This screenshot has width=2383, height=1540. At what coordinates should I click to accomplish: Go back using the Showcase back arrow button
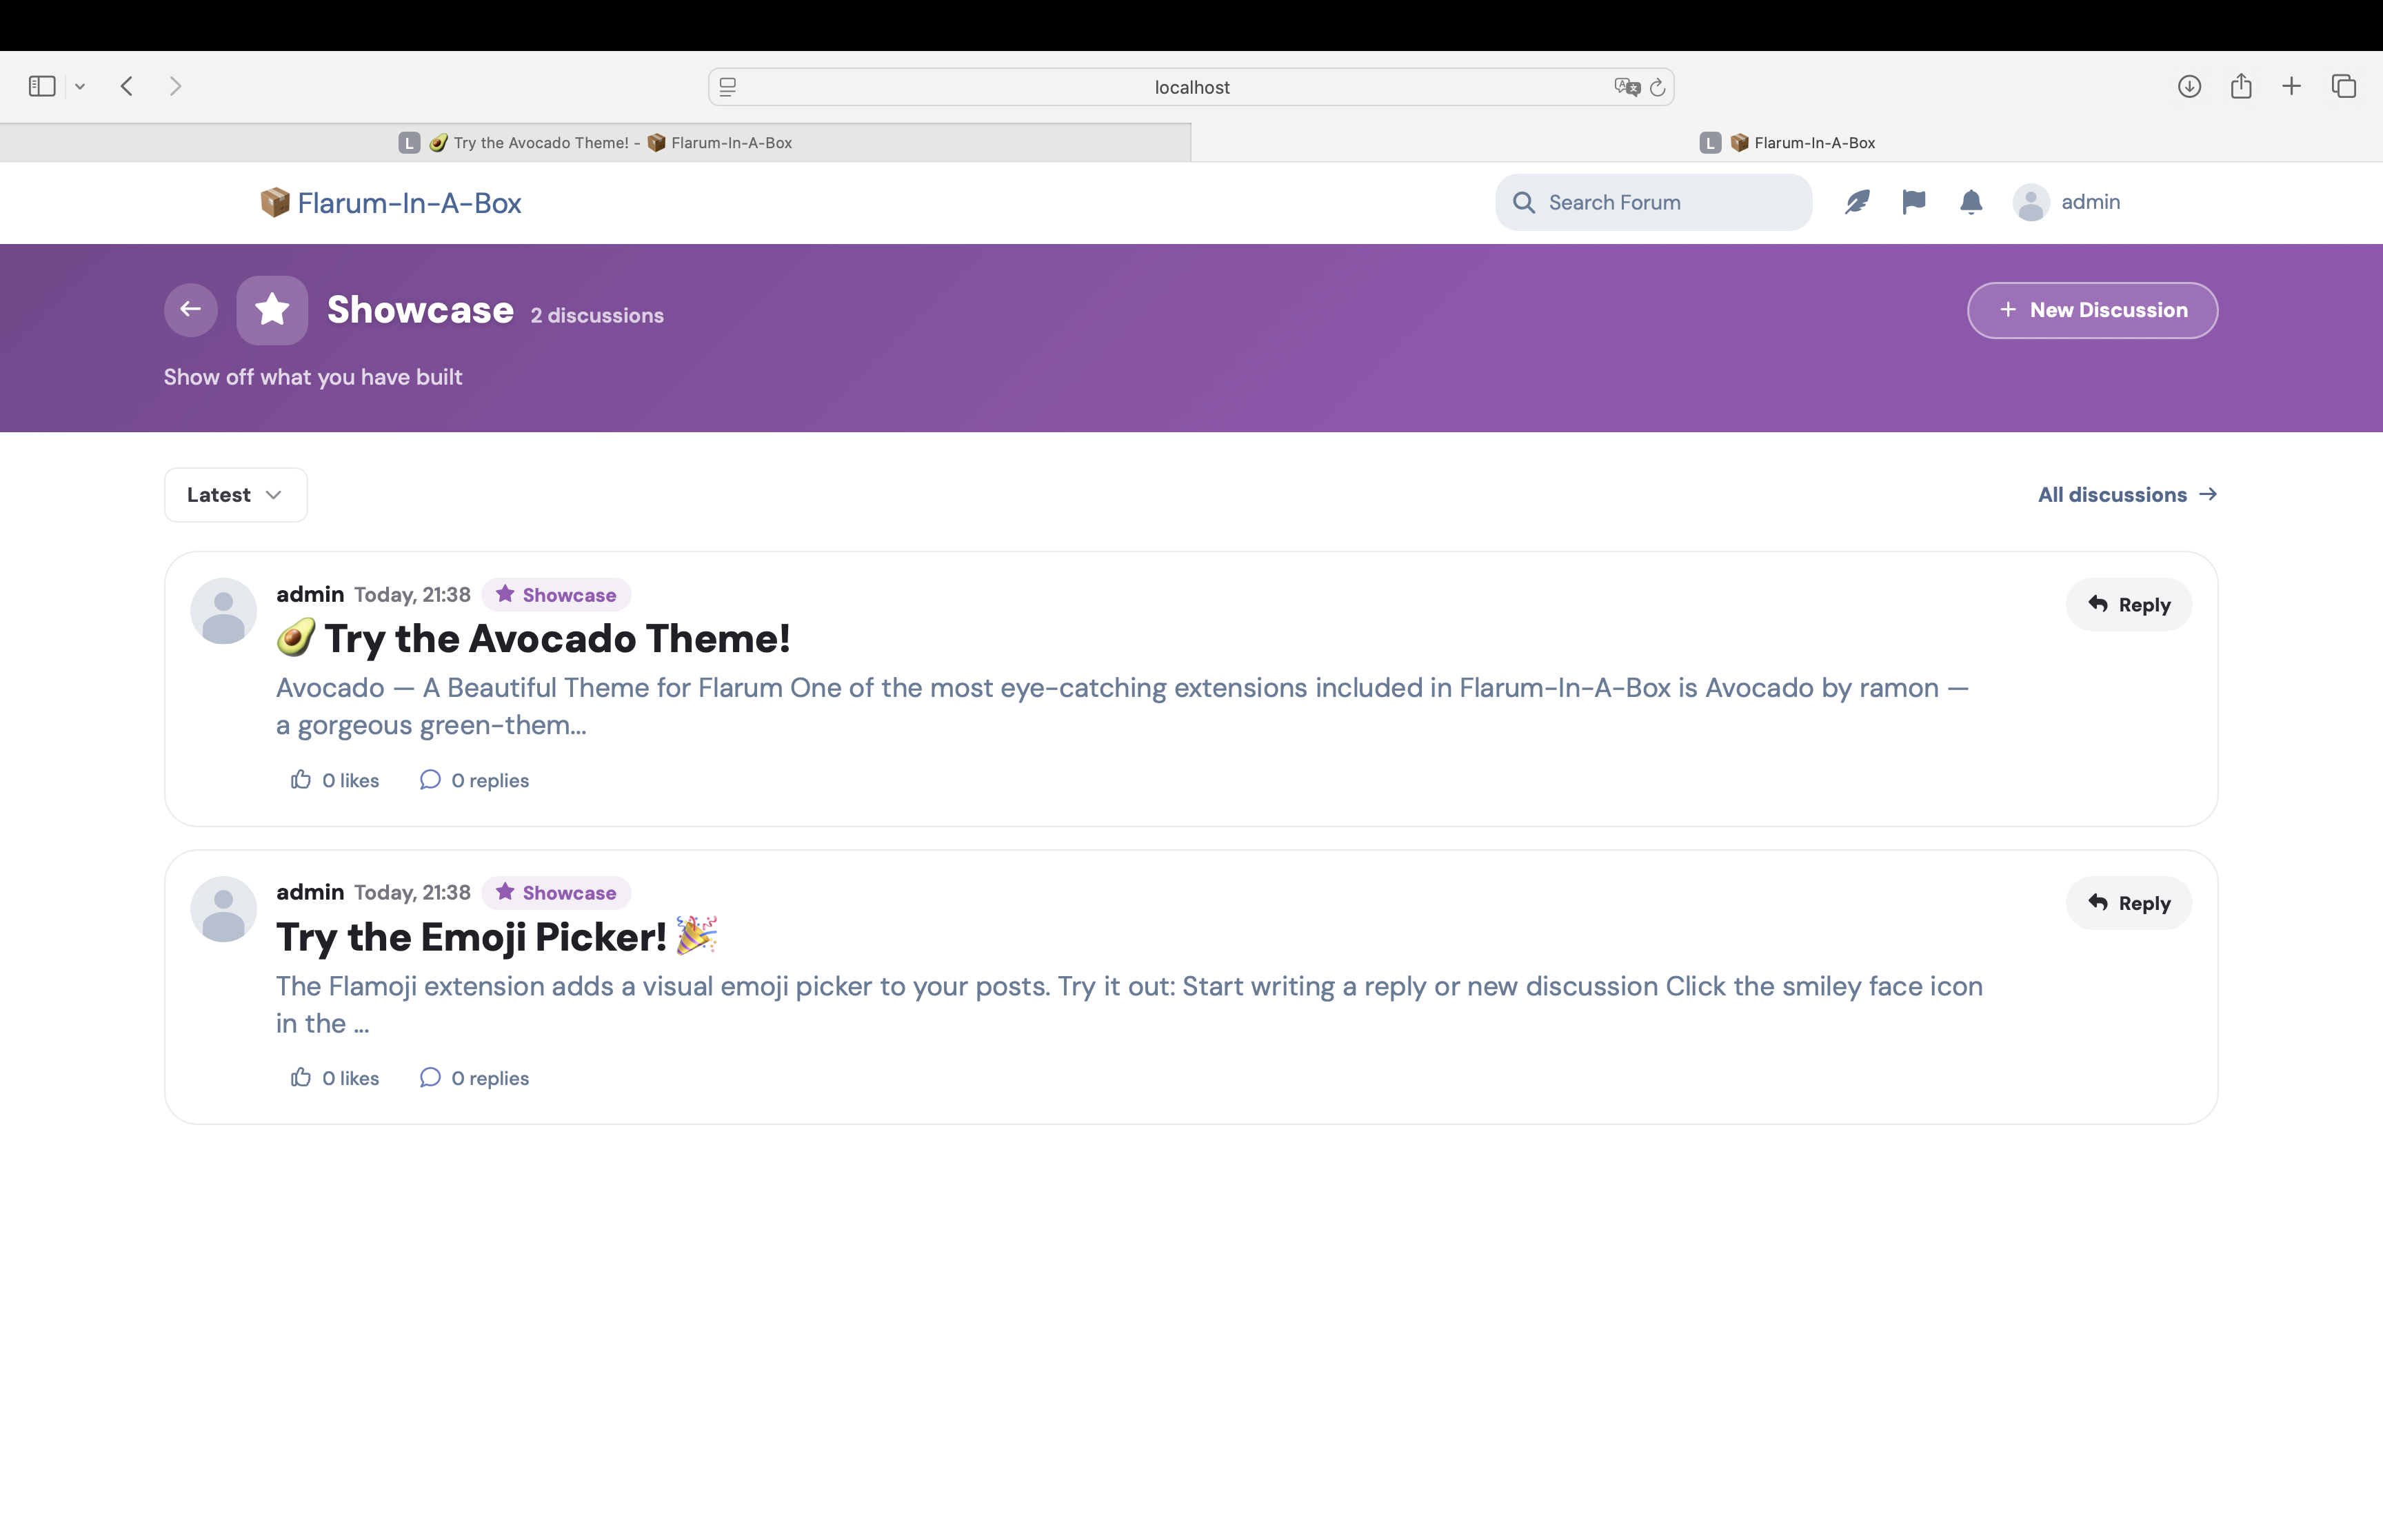[x=191, y=310]
